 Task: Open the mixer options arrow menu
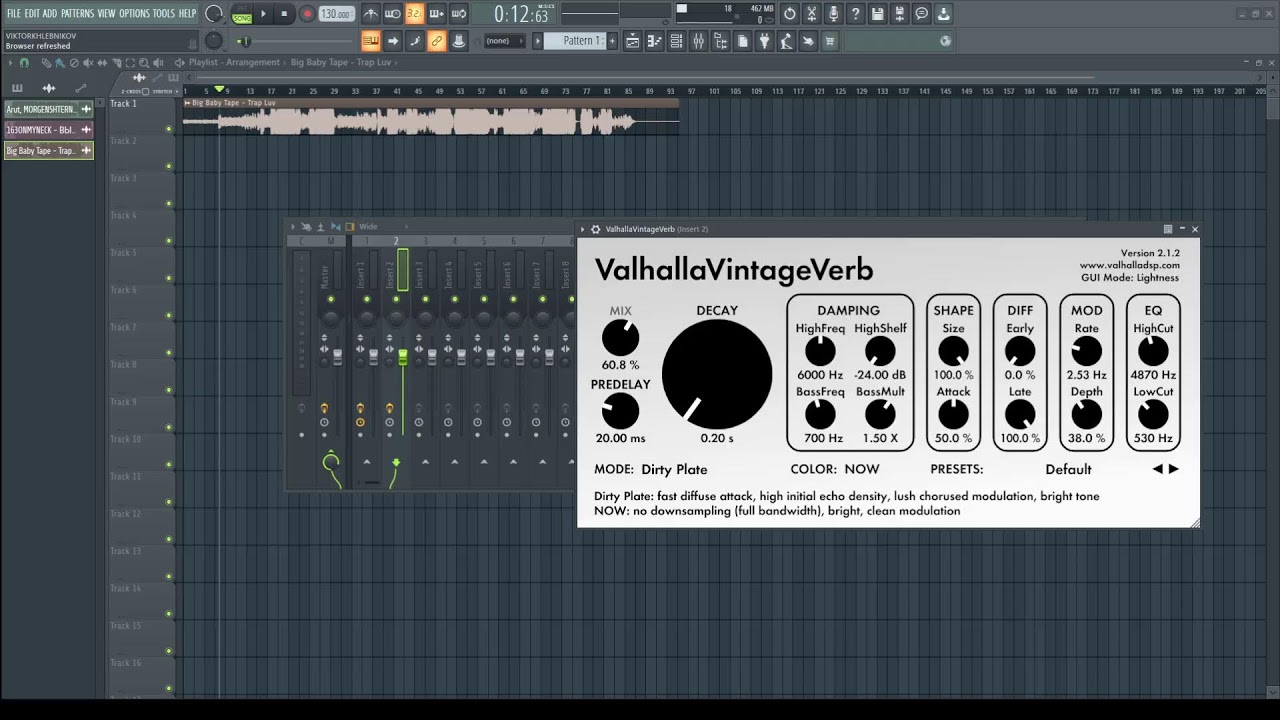[x=293, y=227]
